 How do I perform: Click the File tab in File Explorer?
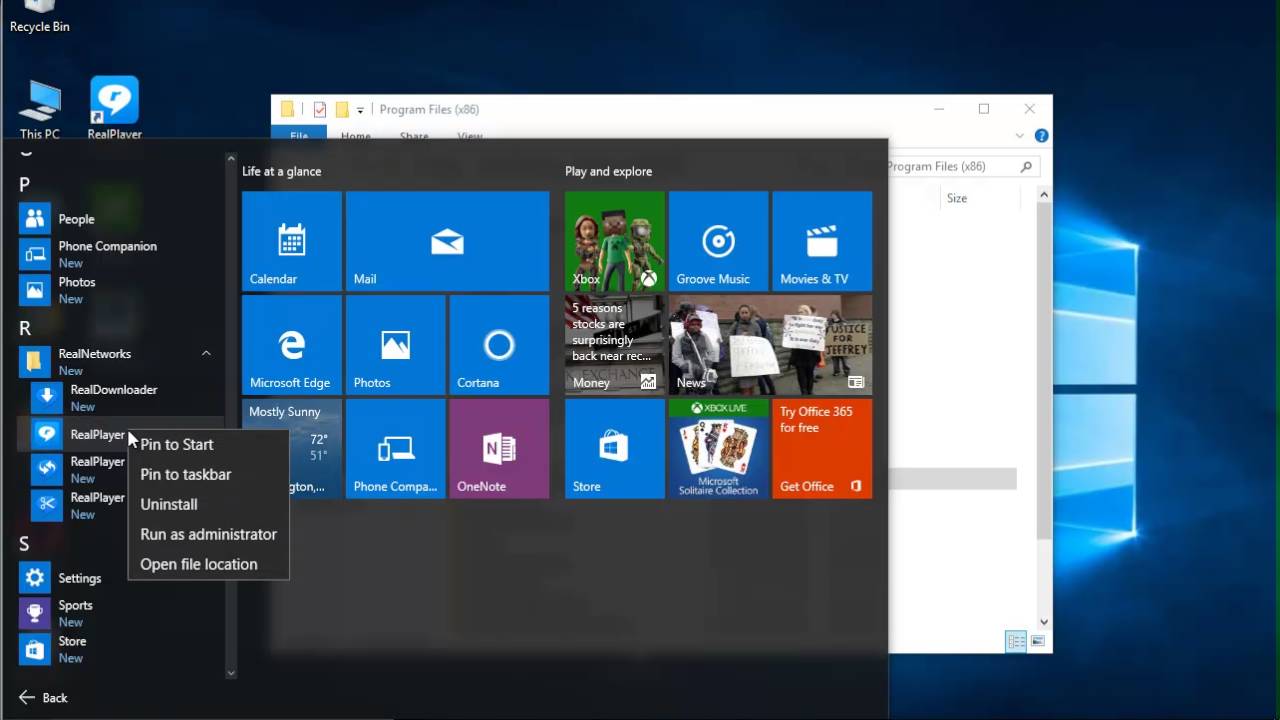(x=299, y=134)
